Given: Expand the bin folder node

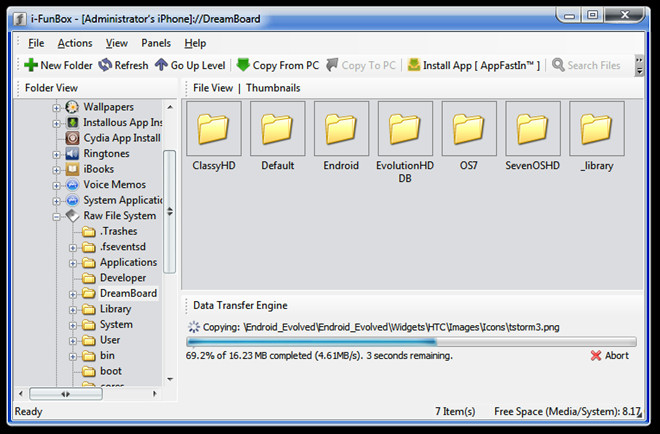Looking at the screenshot, I should click(x=73, y=357).
